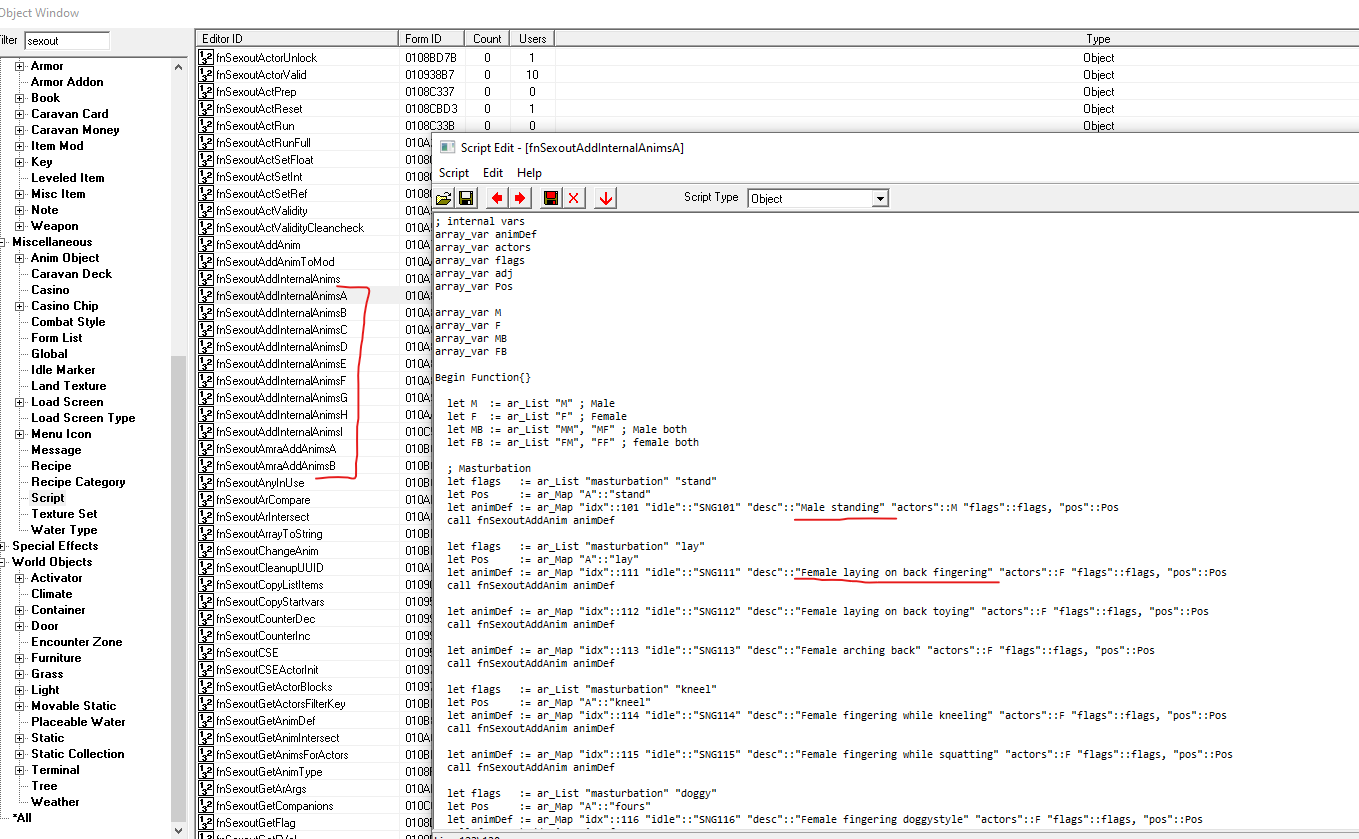Screen dimensions: 1359x839
Task: Click script icon beside fnSexoutActRunFull
Action: 206,143
